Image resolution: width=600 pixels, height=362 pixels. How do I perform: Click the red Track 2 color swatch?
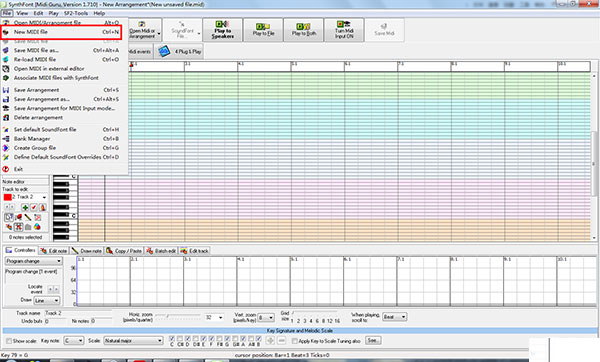click(x=7, y=197)
